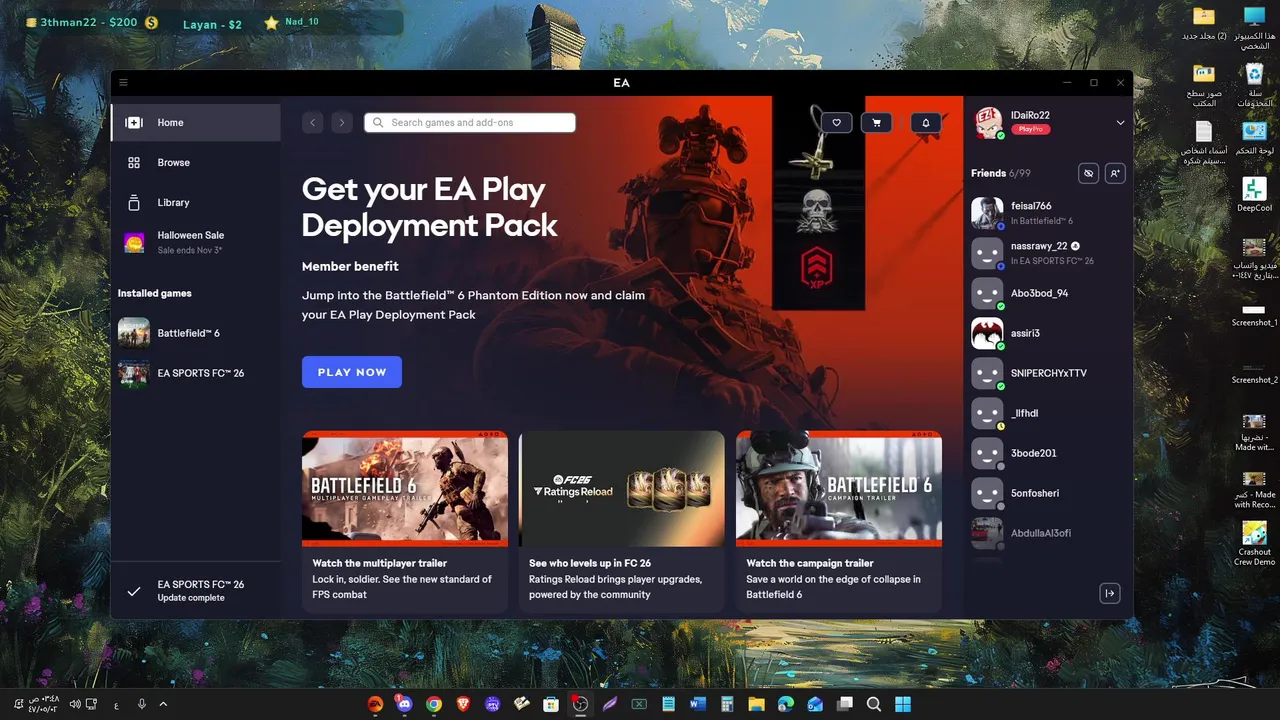Select the Crashout Crew Demo desktop icon

coord(1254,544)
